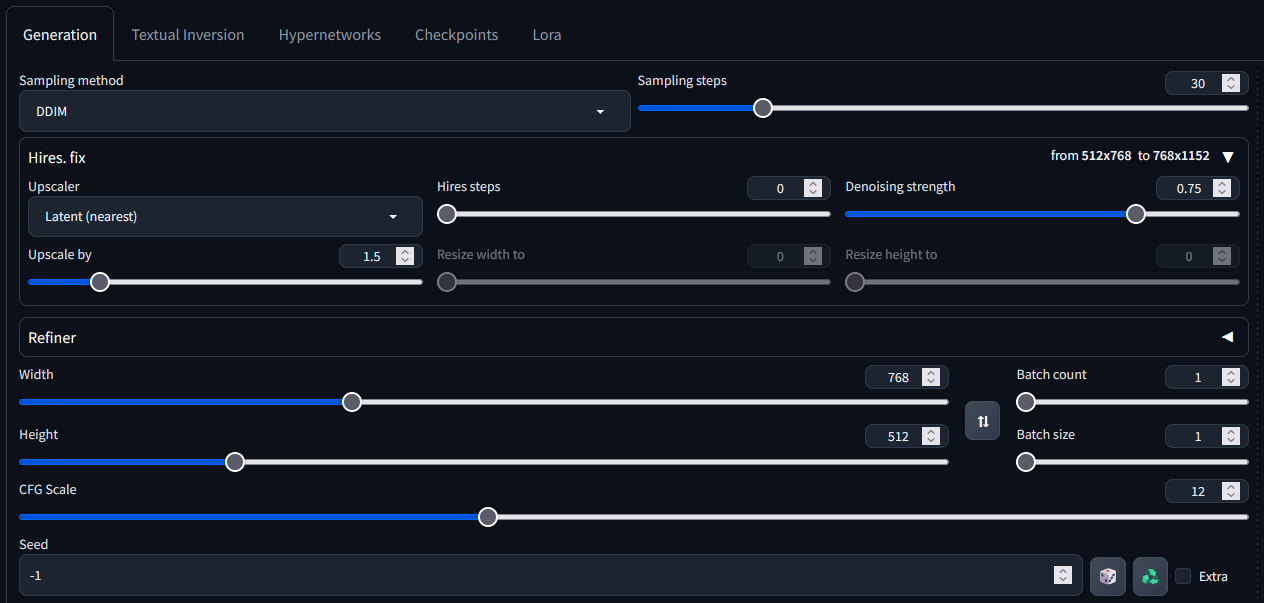Swap Width and Height using the arrows icon
This screenshot has width=1264, height=603.
click(981, 420)
